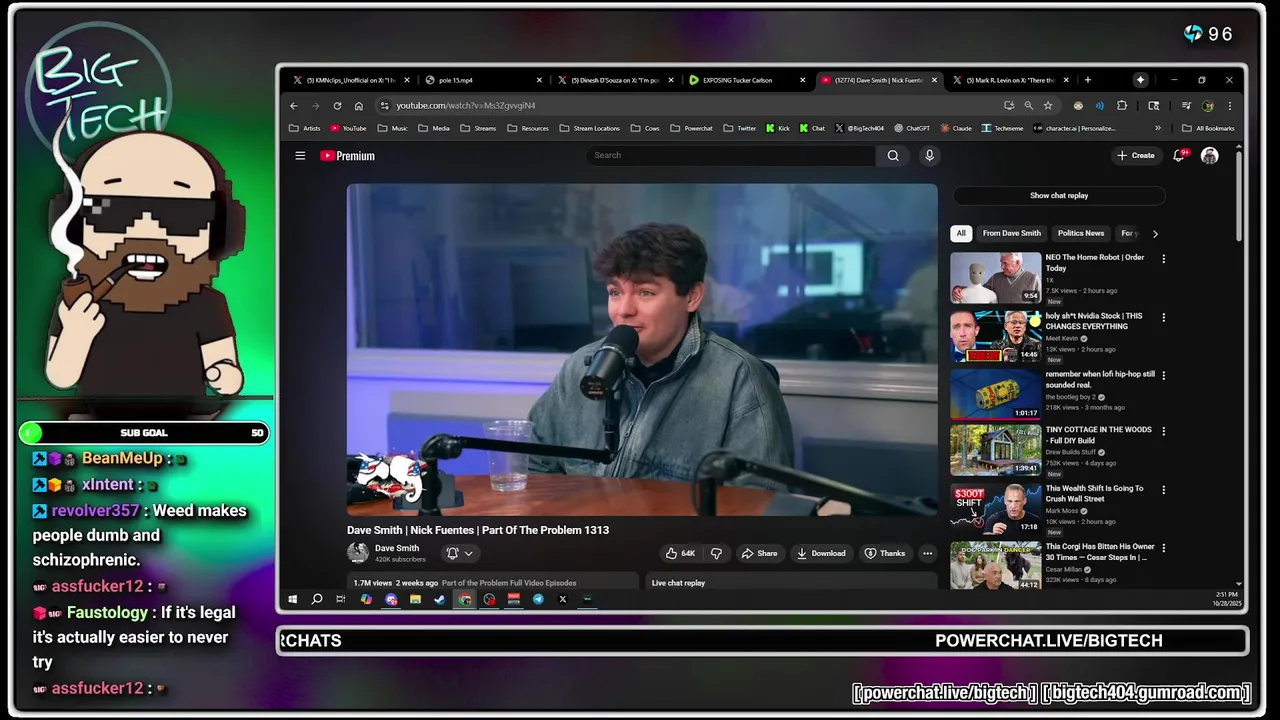Start voice search with the microphone icon
The image size is (1280, 720).
[x=929, y=155]
